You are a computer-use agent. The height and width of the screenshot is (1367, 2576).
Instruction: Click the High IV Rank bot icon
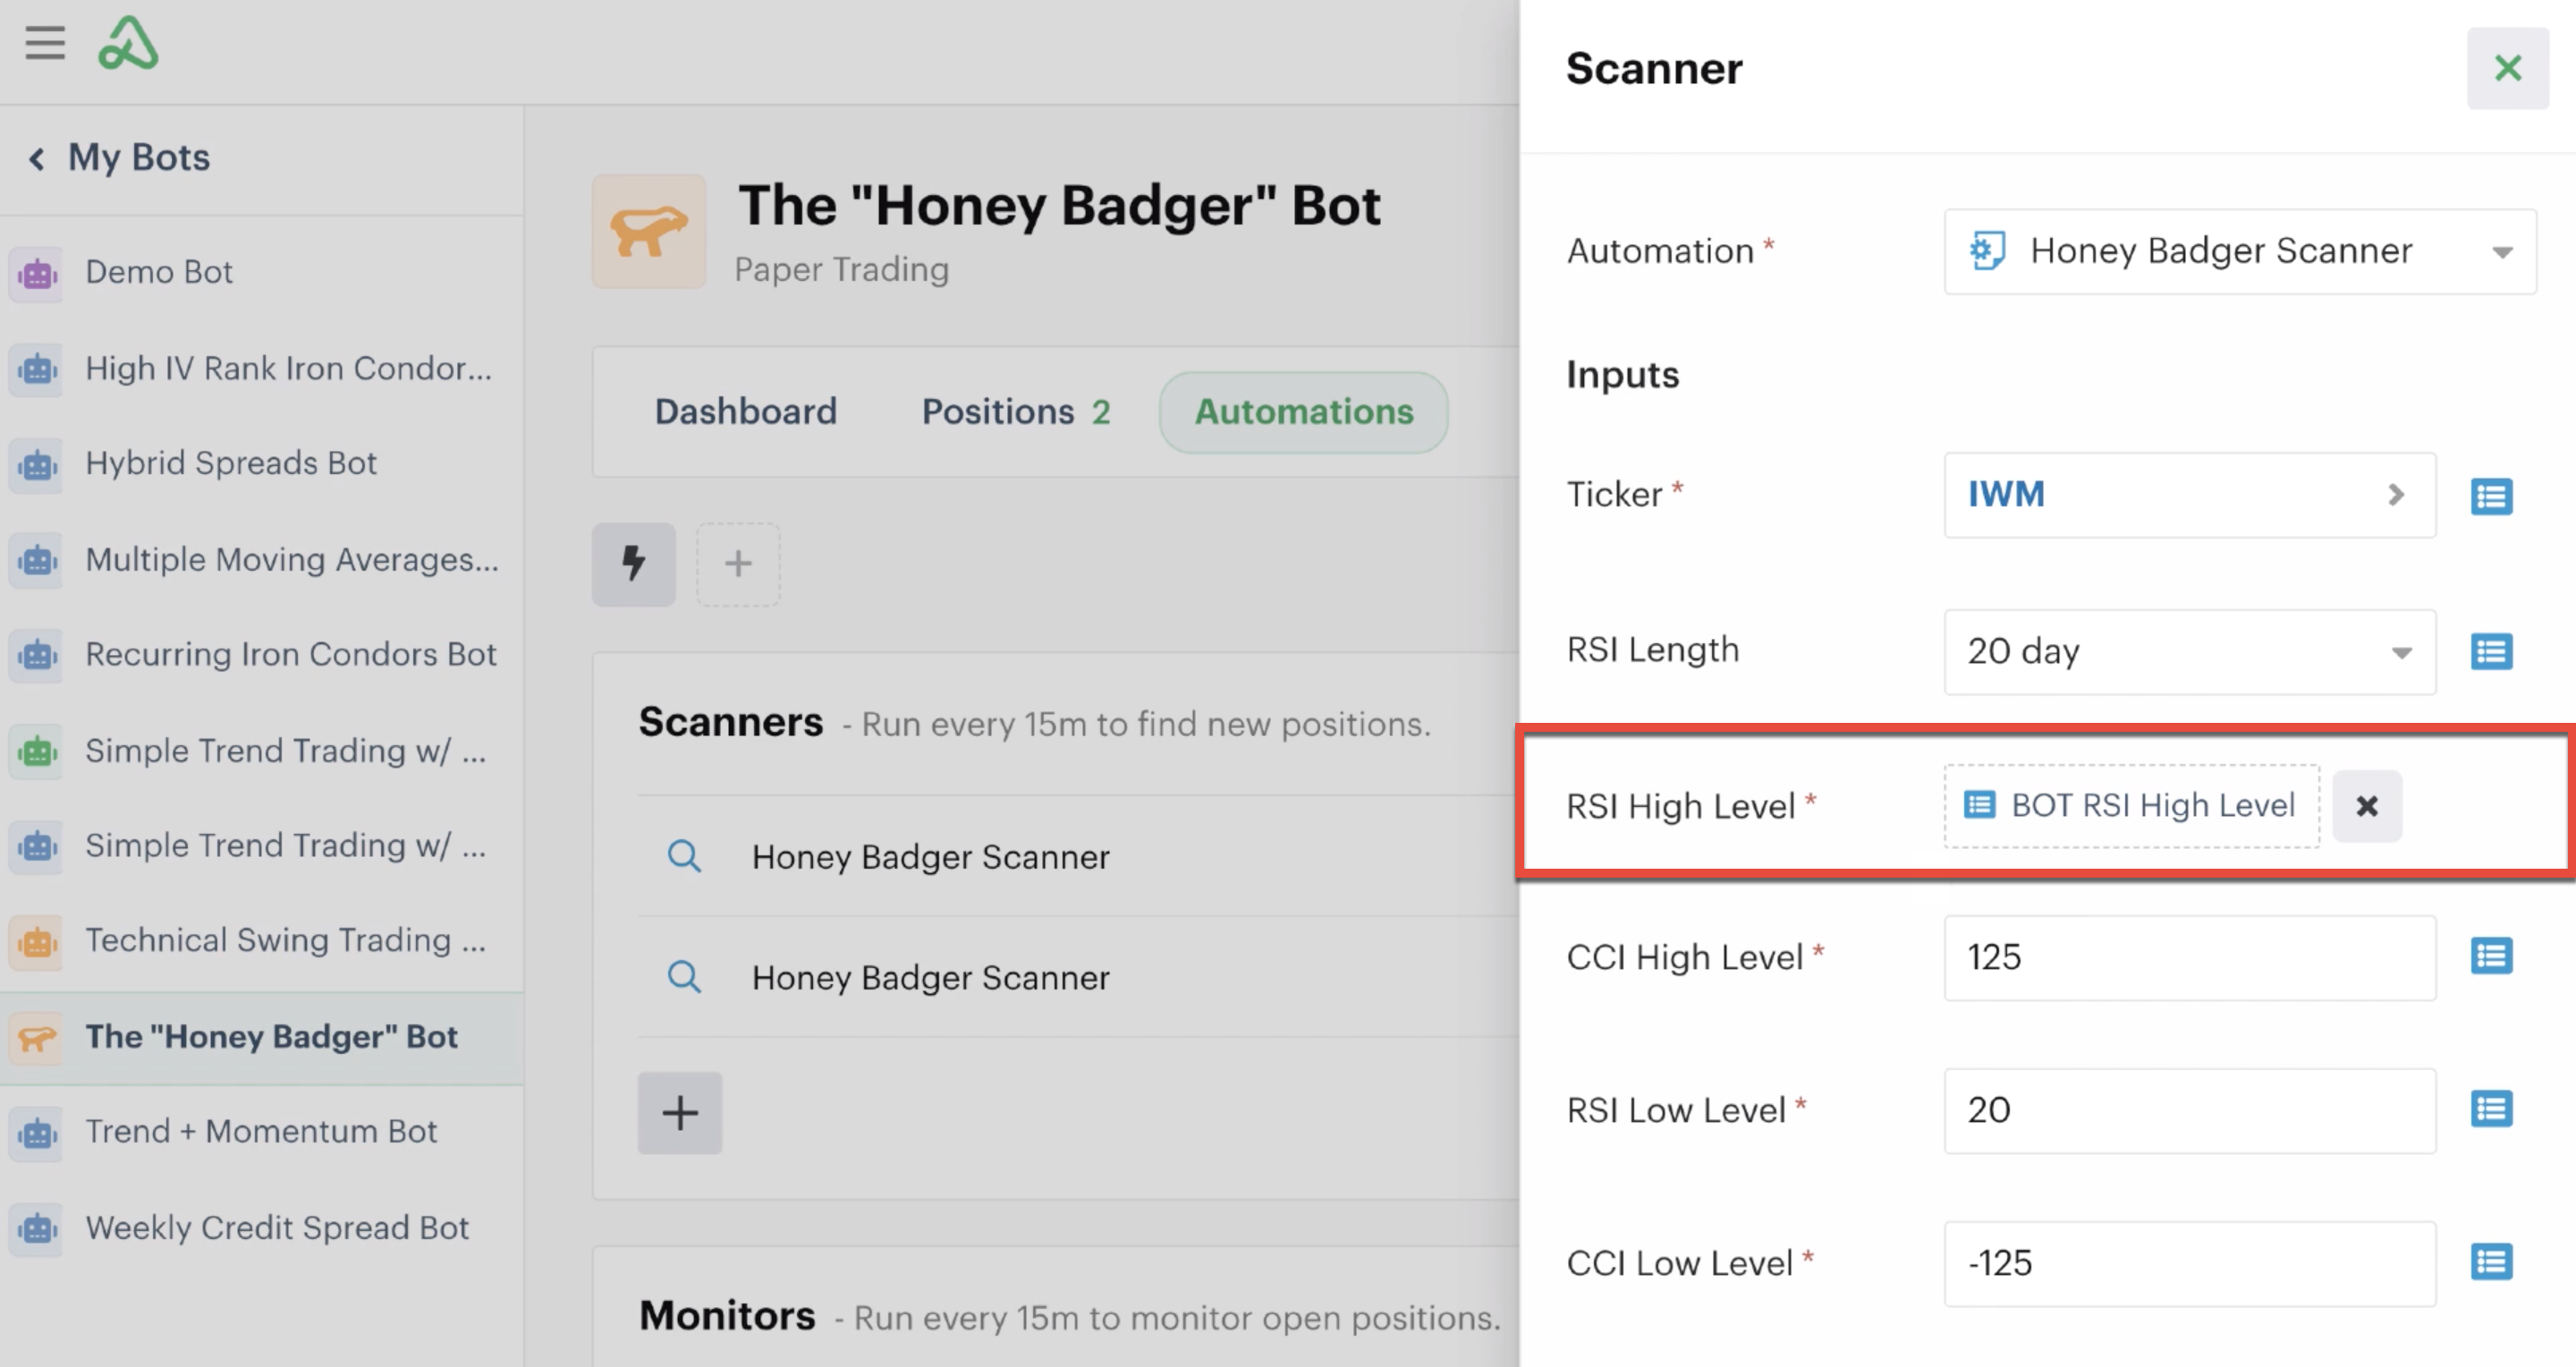37,369
